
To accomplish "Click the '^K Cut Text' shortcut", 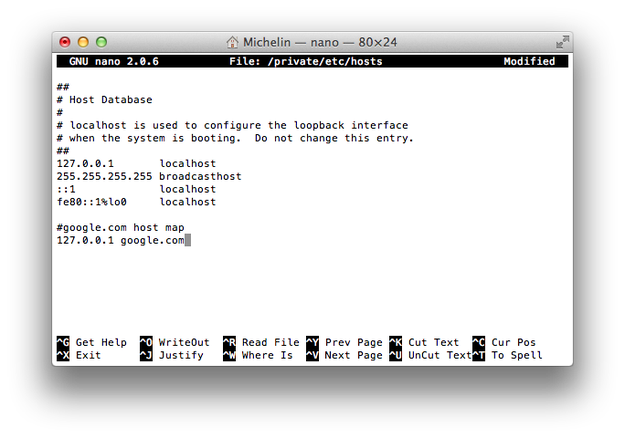I will (x=424, y=342).
